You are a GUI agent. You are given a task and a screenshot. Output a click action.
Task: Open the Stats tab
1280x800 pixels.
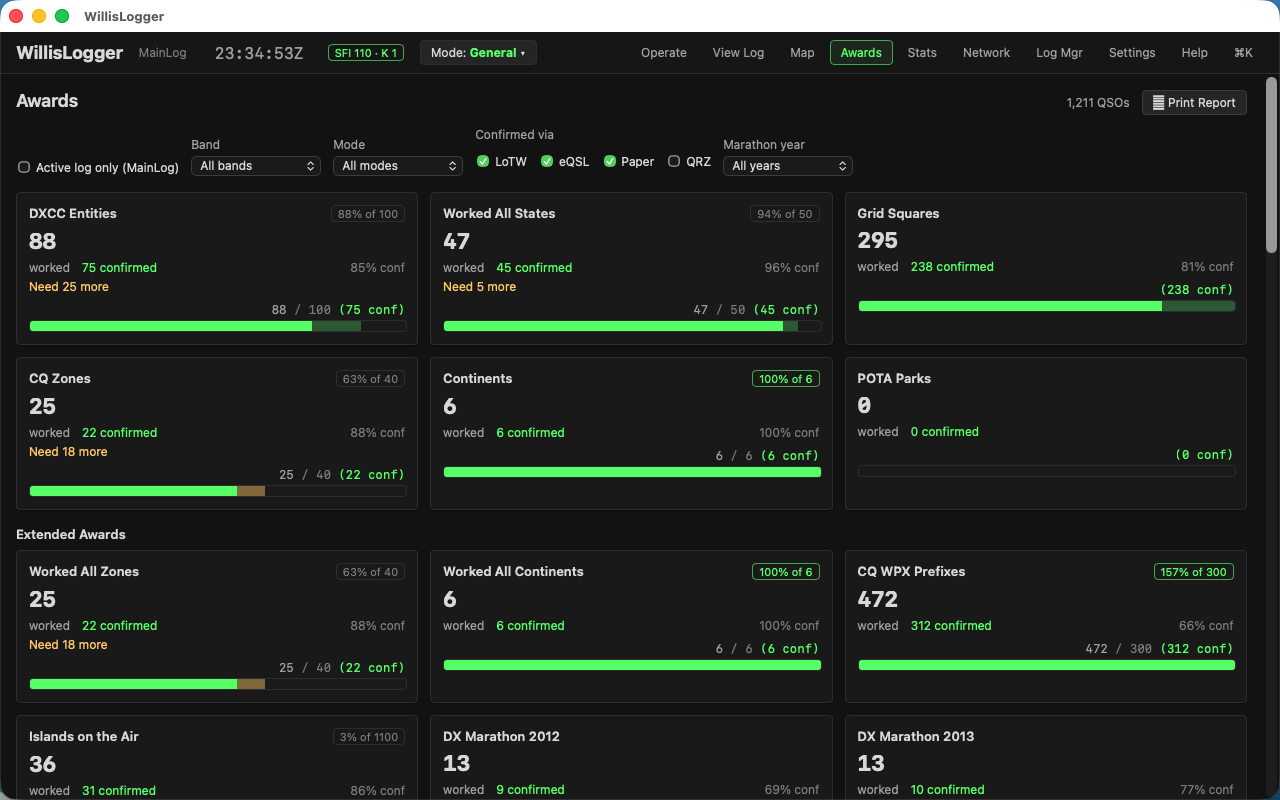click(x=922, y=53)
